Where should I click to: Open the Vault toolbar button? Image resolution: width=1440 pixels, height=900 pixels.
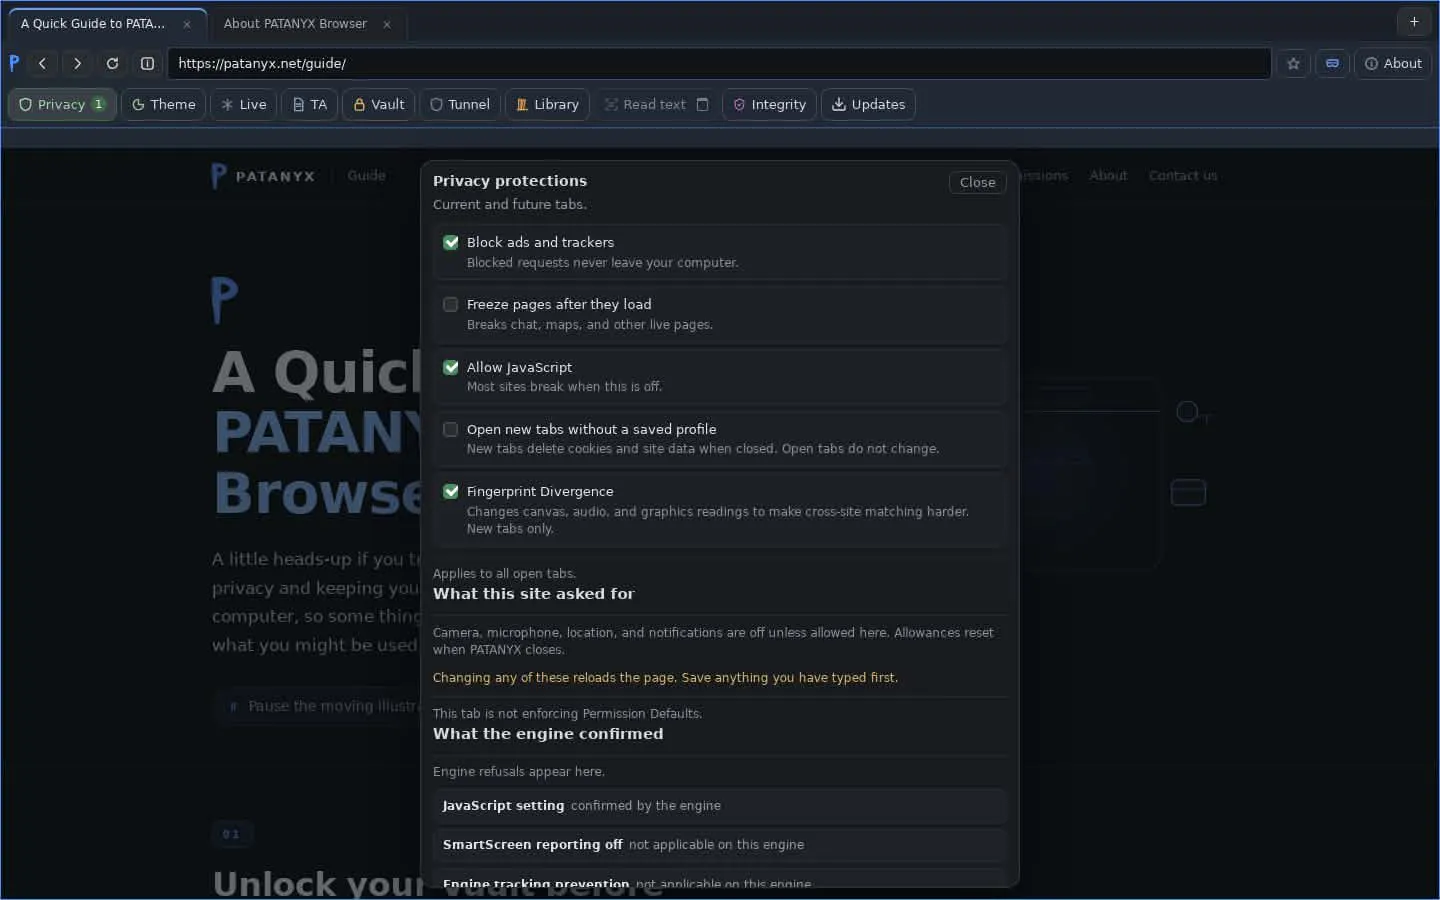click(379, 104)
